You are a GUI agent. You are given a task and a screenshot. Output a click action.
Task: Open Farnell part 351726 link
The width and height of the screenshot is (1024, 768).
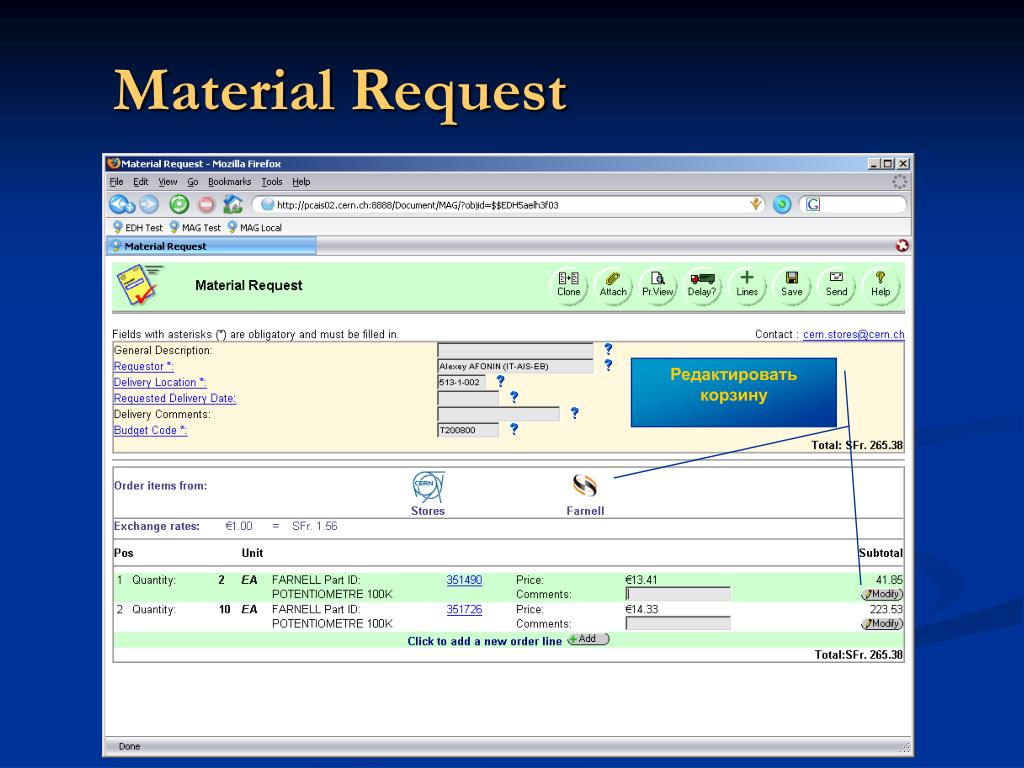[464, 609]
